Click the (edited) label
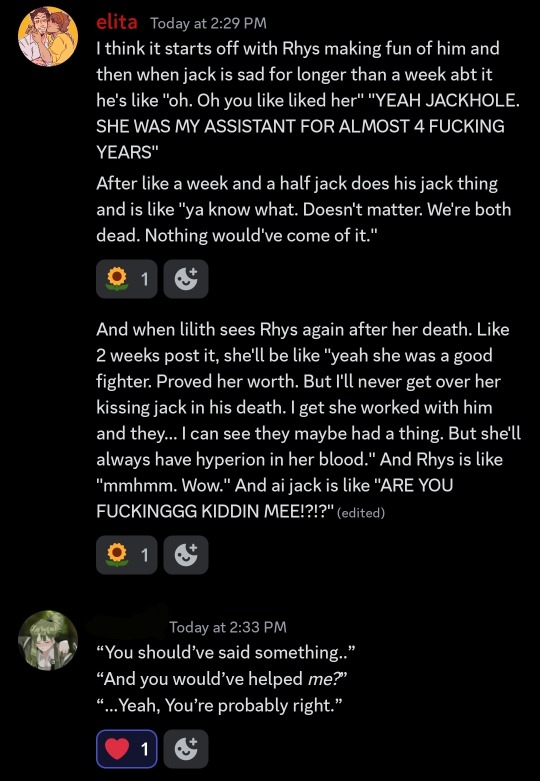 [361, 513]
